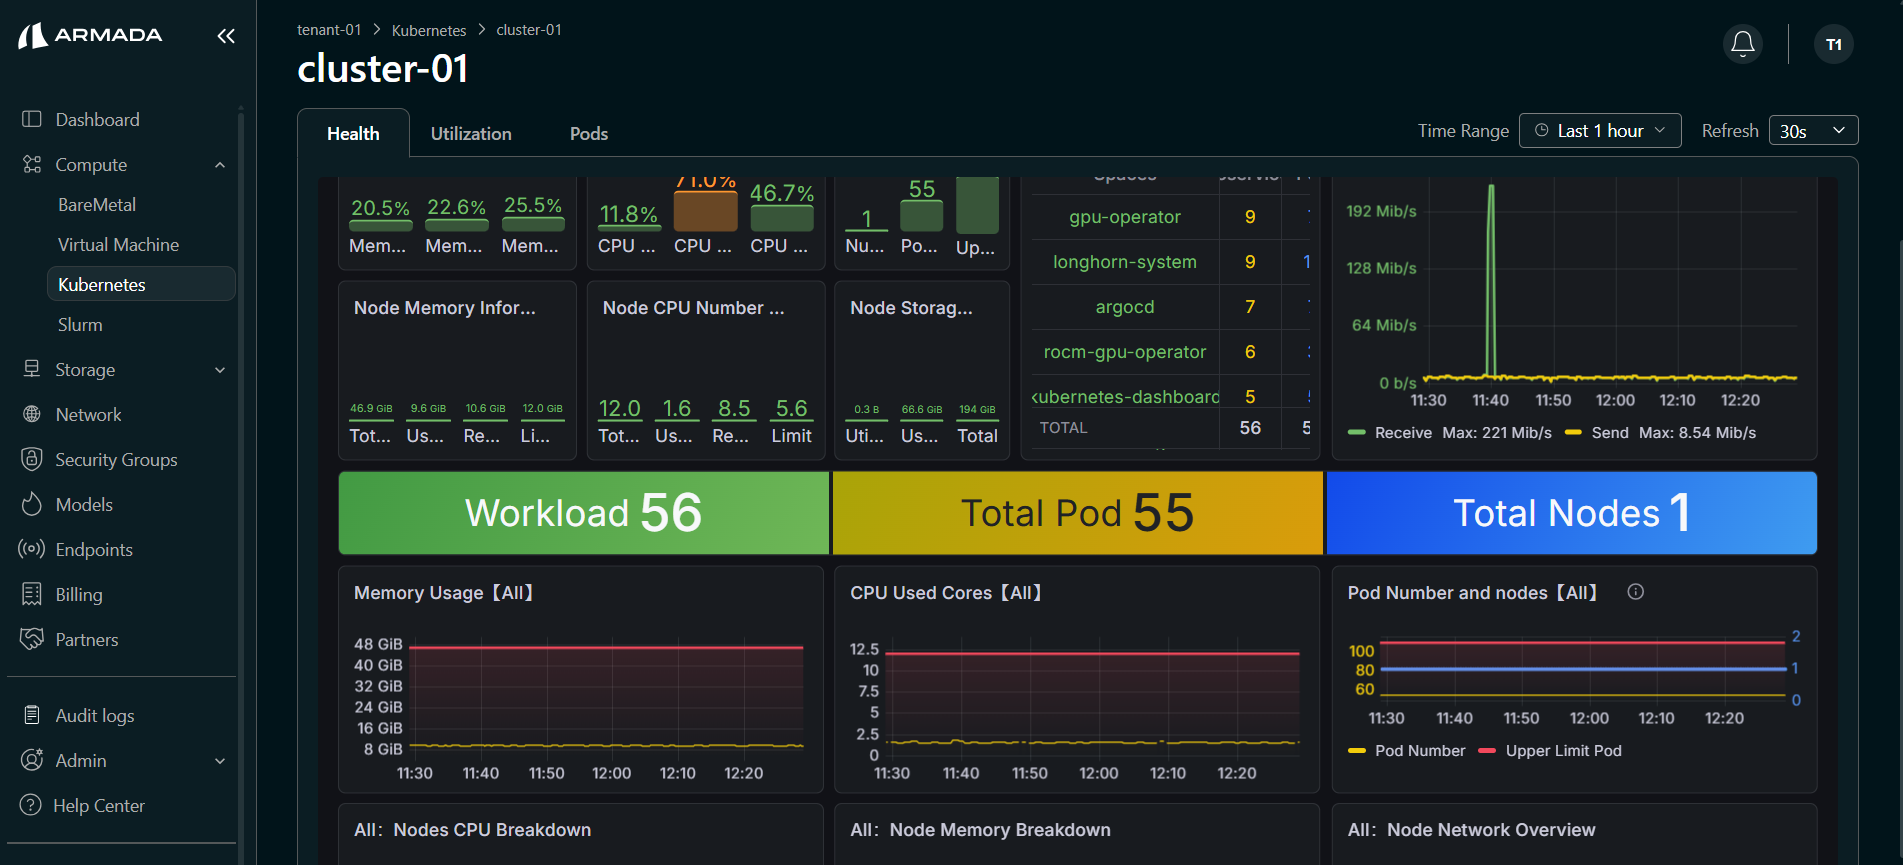Viewport: 1903px width, 865px height.
Task: Go to tenant-01 breadcrumb
Action: click(x=329, y=30)
